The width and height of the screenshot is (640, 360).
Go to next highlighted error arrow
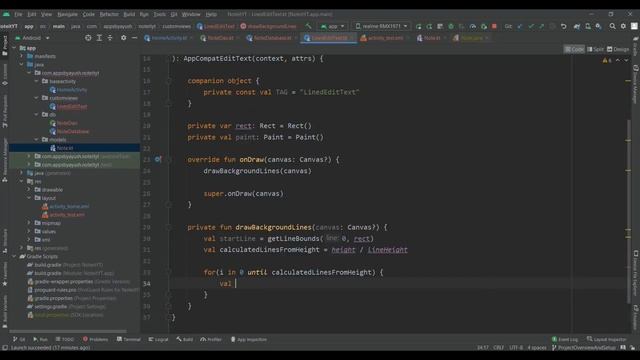(x=626, y=60)
